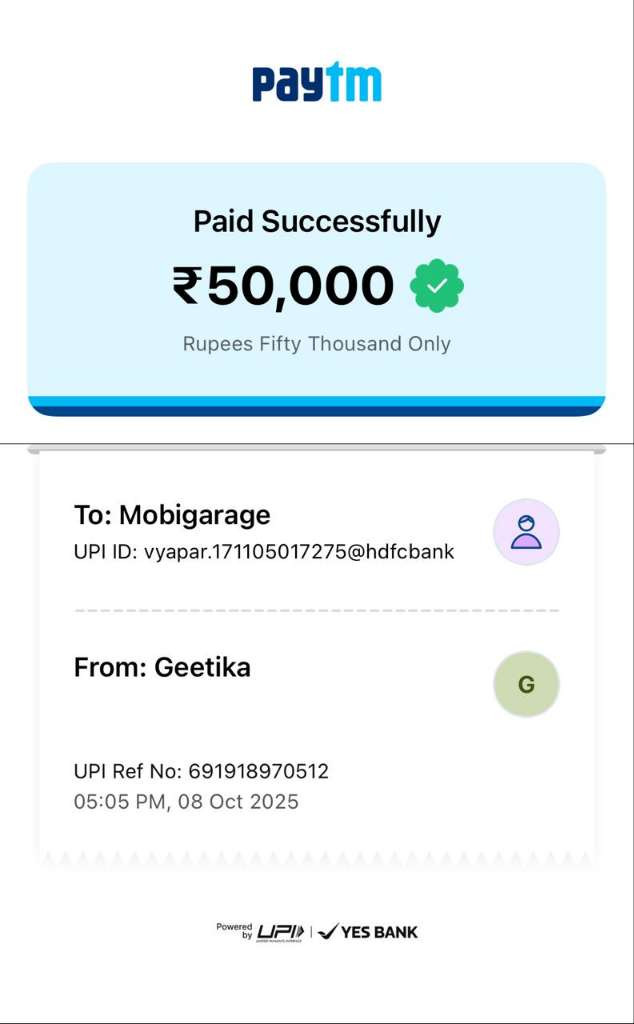
Task: Click the Paid Successfully heading
Action: click(317, 222)
